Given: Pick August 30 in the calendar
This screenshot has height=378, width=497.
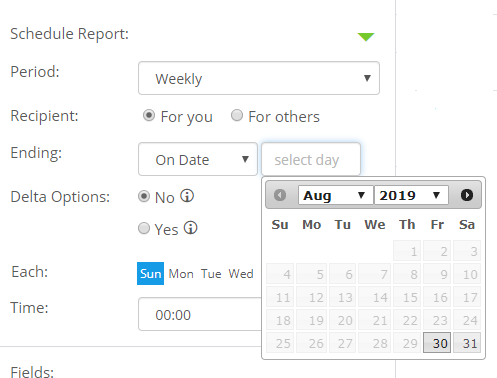Looking at the screenshot, I should click(437, 342).
